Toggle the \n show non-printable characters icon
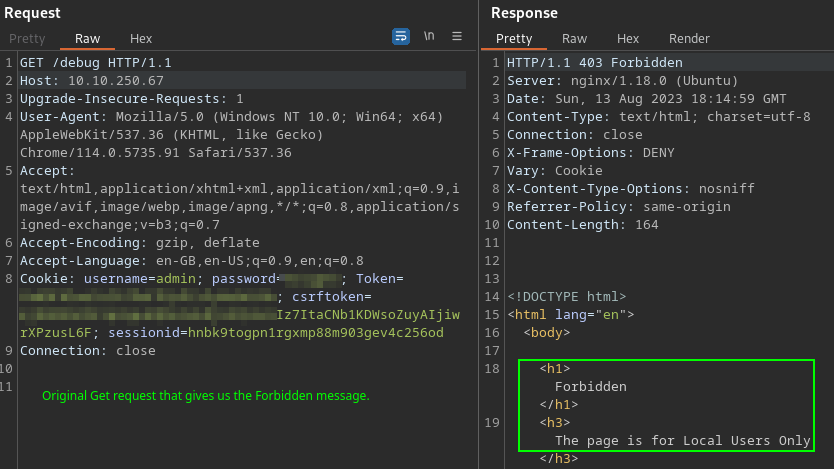 pyautogui.click(x=429, y=36)
